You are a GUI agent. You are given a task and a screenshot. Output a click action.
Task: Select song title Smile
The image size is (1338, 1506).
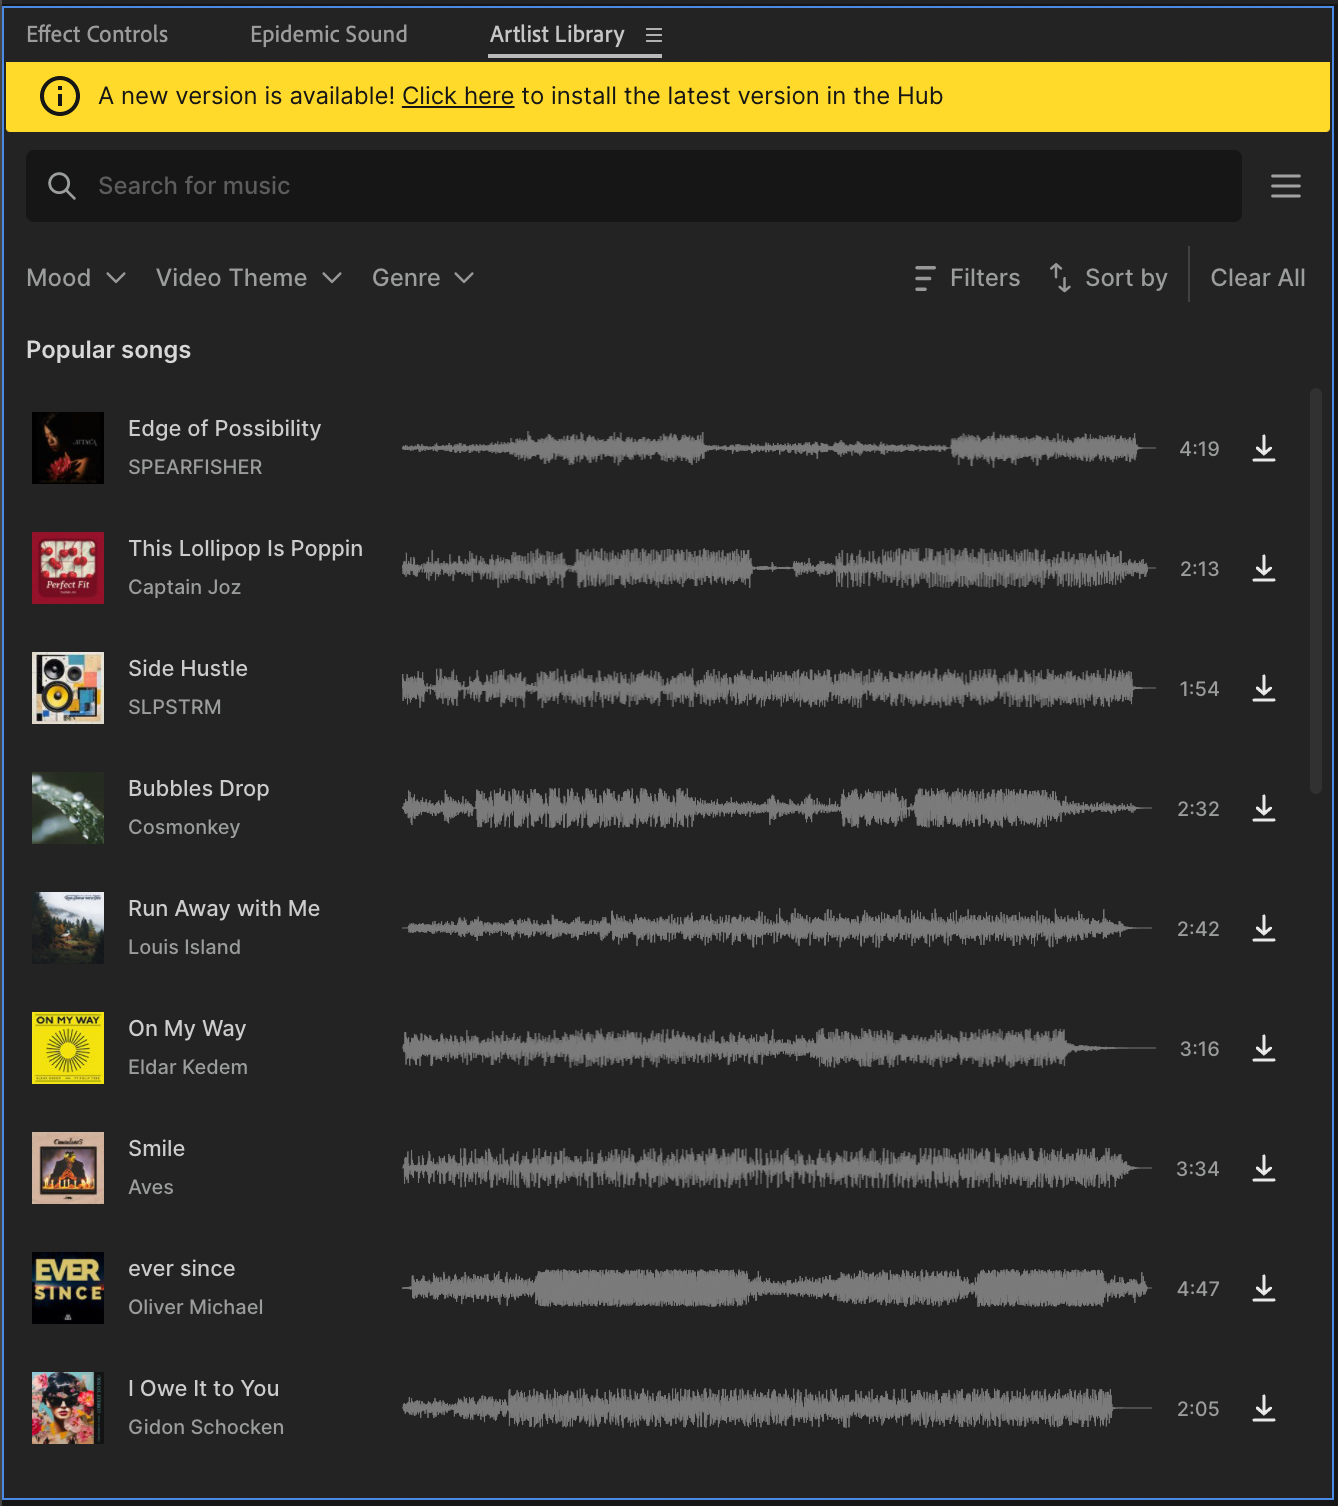157,1148
